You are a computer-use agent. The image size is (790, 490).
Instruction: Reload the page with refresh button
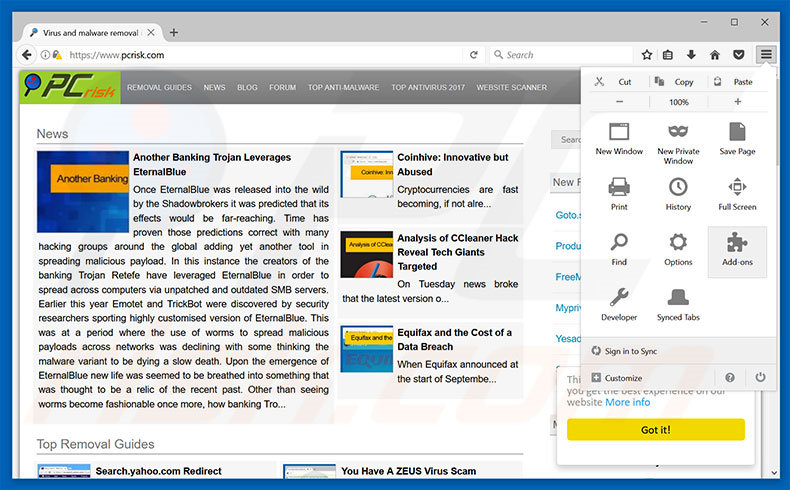coord(473,55)
